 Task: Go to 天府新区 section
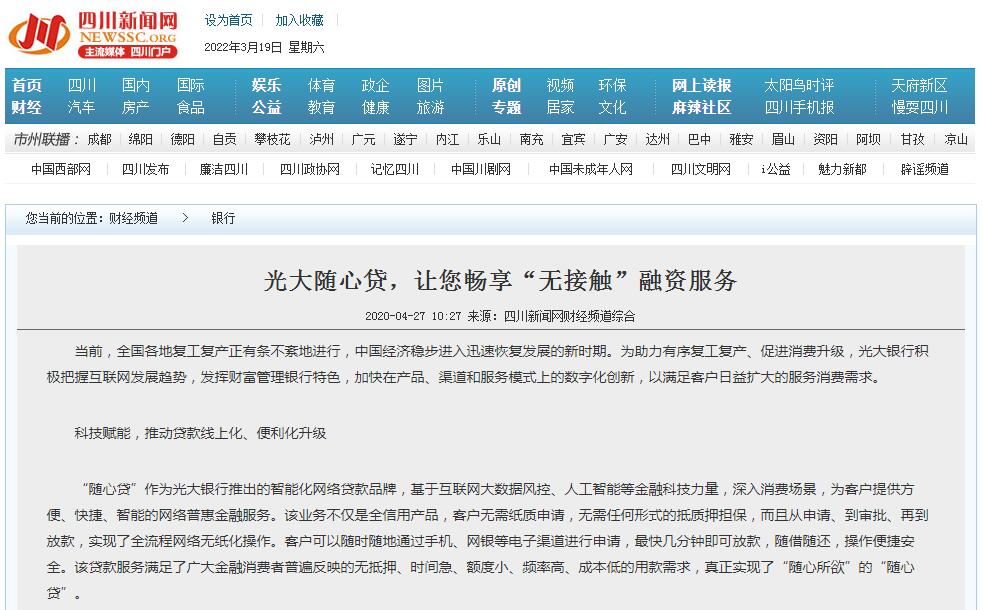pyautogui.click(x=920, y=85)
